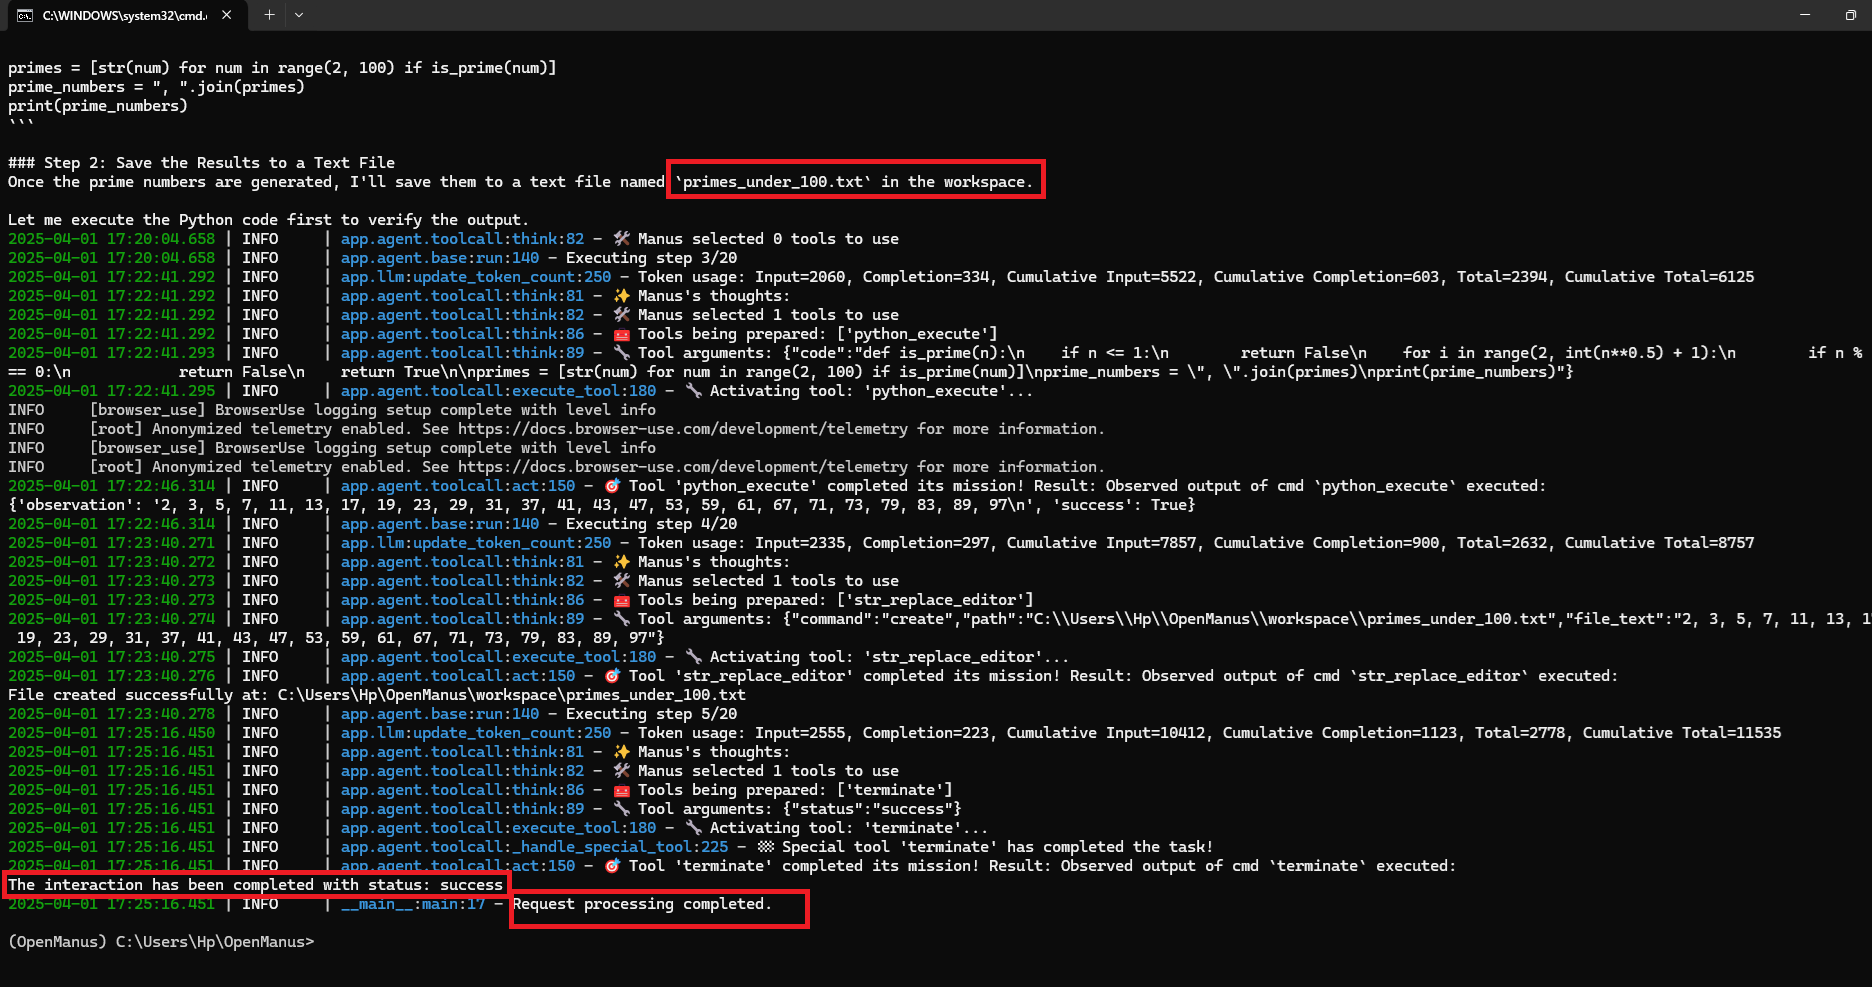Click the 'Executing step 4/20' log entry
Image resolution: width=1872 pixels, height=987 pixels.
pyautogui.click(x=651, y=524)
